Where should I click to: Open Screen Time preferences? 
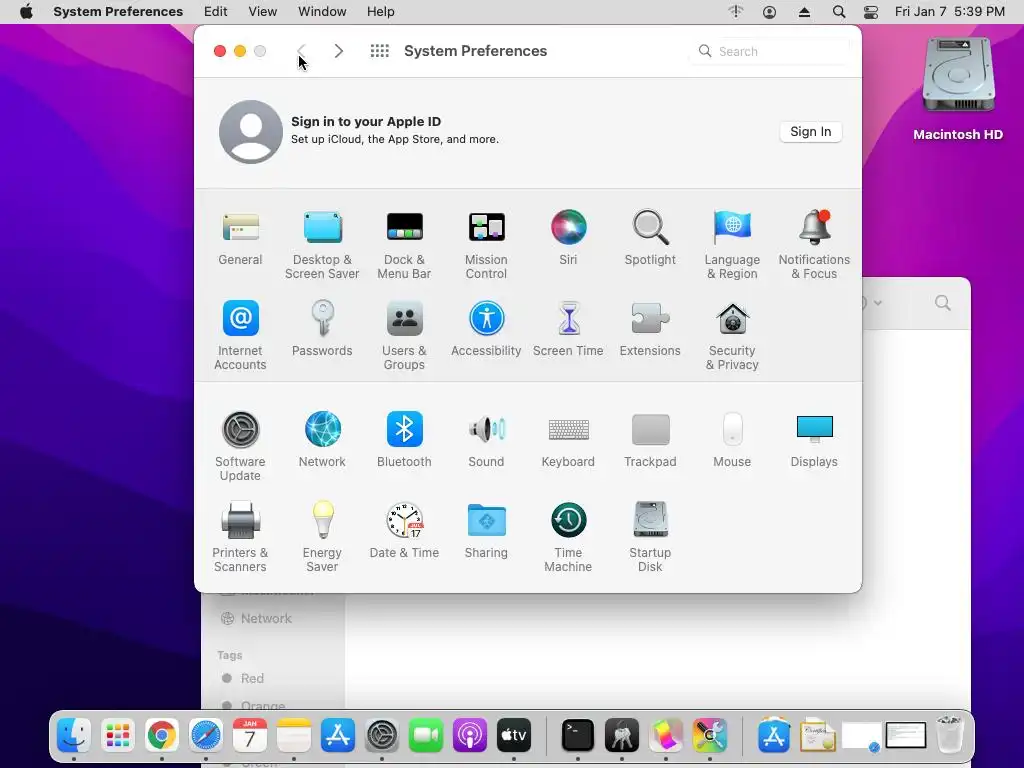point(568,329)
